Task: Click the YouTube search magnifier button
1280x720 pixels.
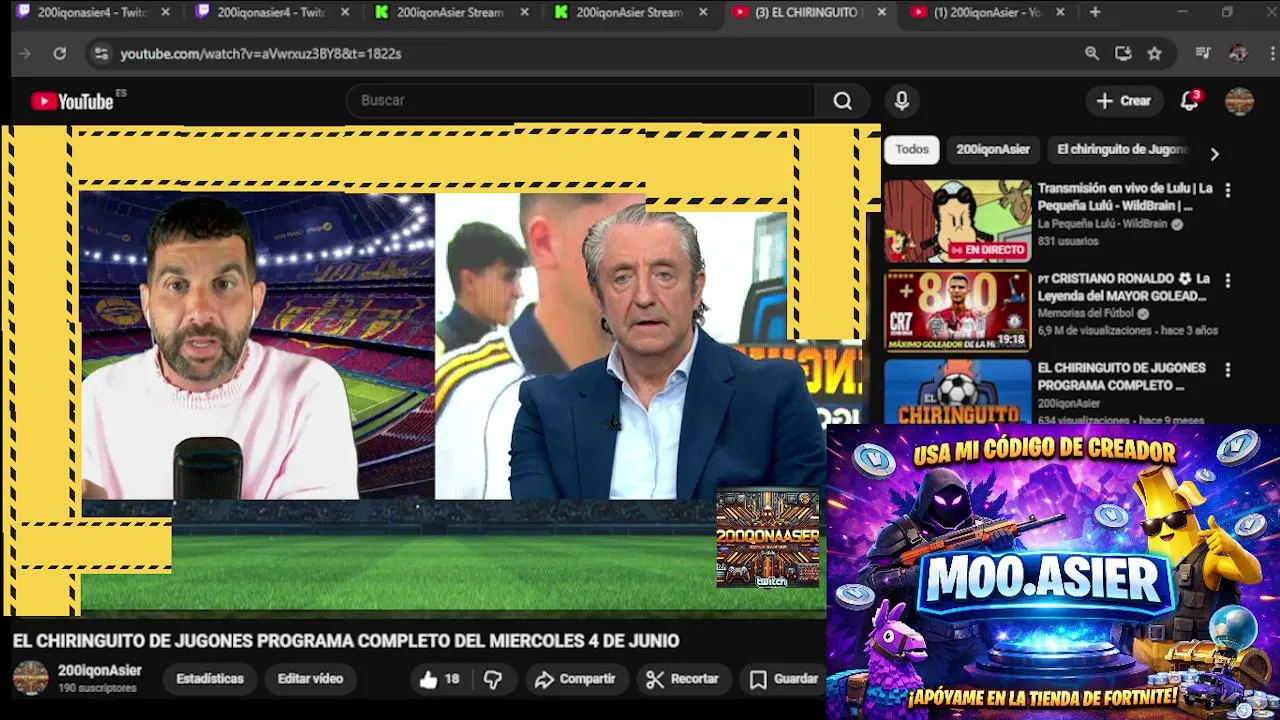Action: pyautogui.click(x=843, y=100)
